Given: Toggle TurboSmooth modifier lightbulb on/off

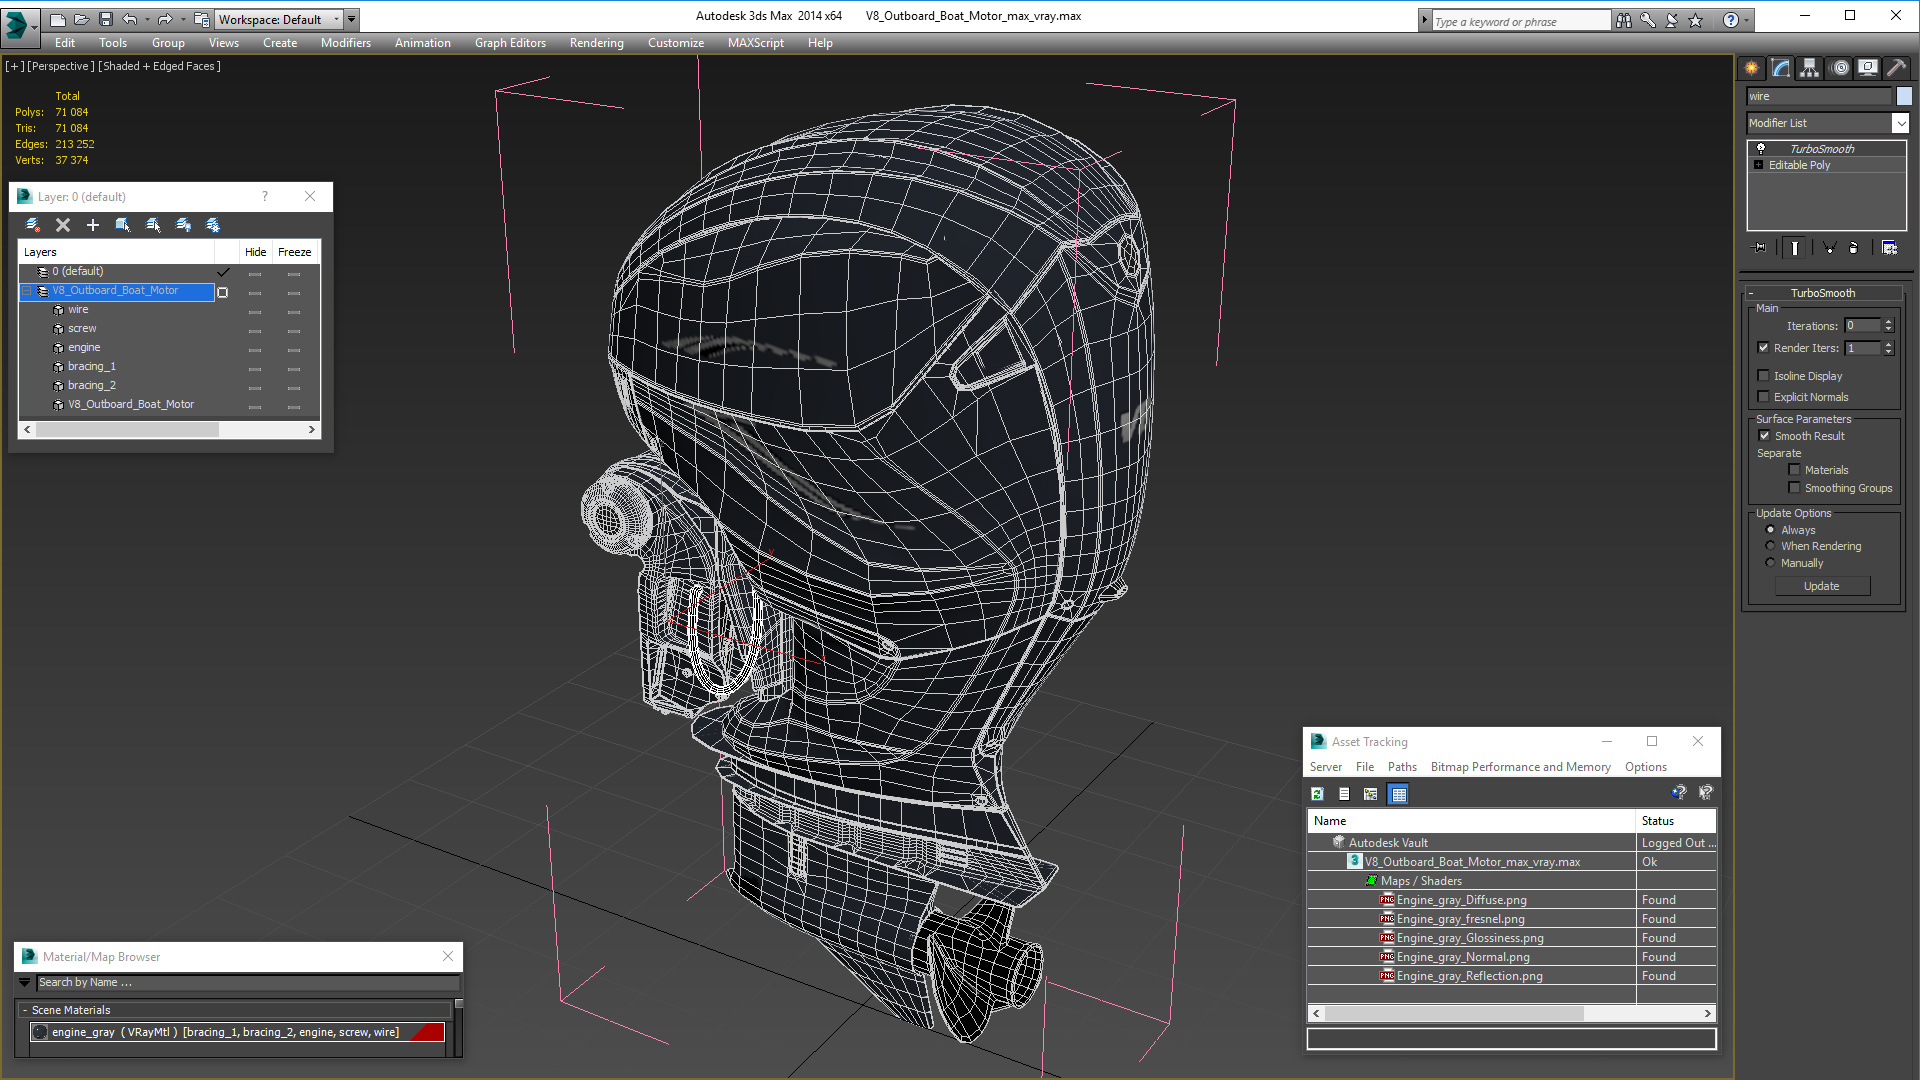Looking at the screenshot, I should (x=1761, y=148).
